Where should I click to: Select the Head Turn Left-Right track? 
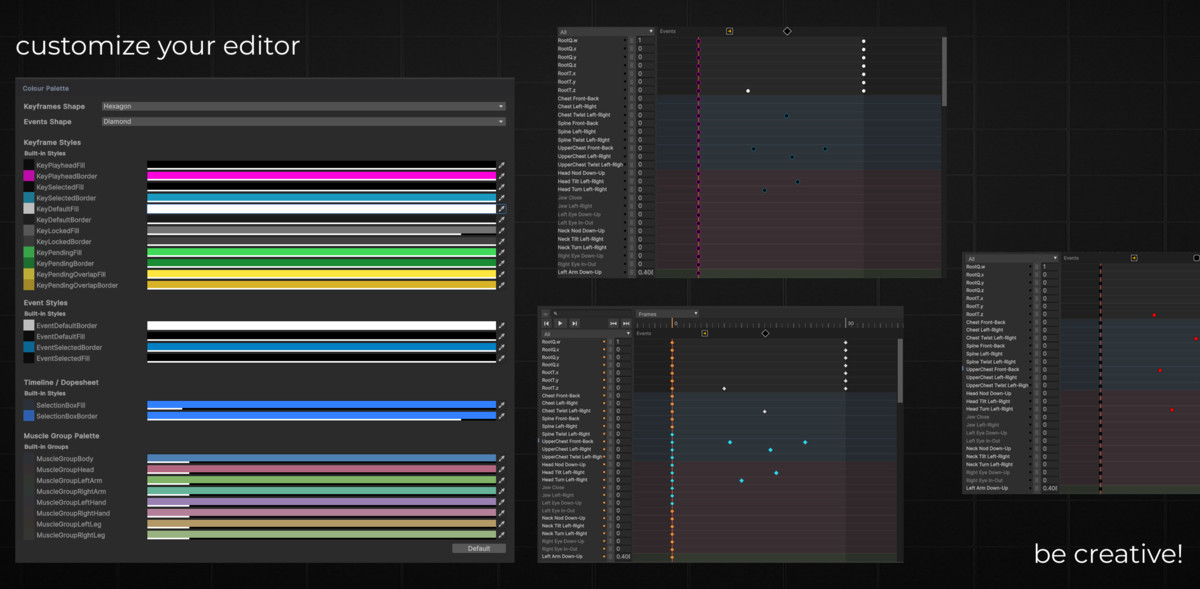point(570,480)
